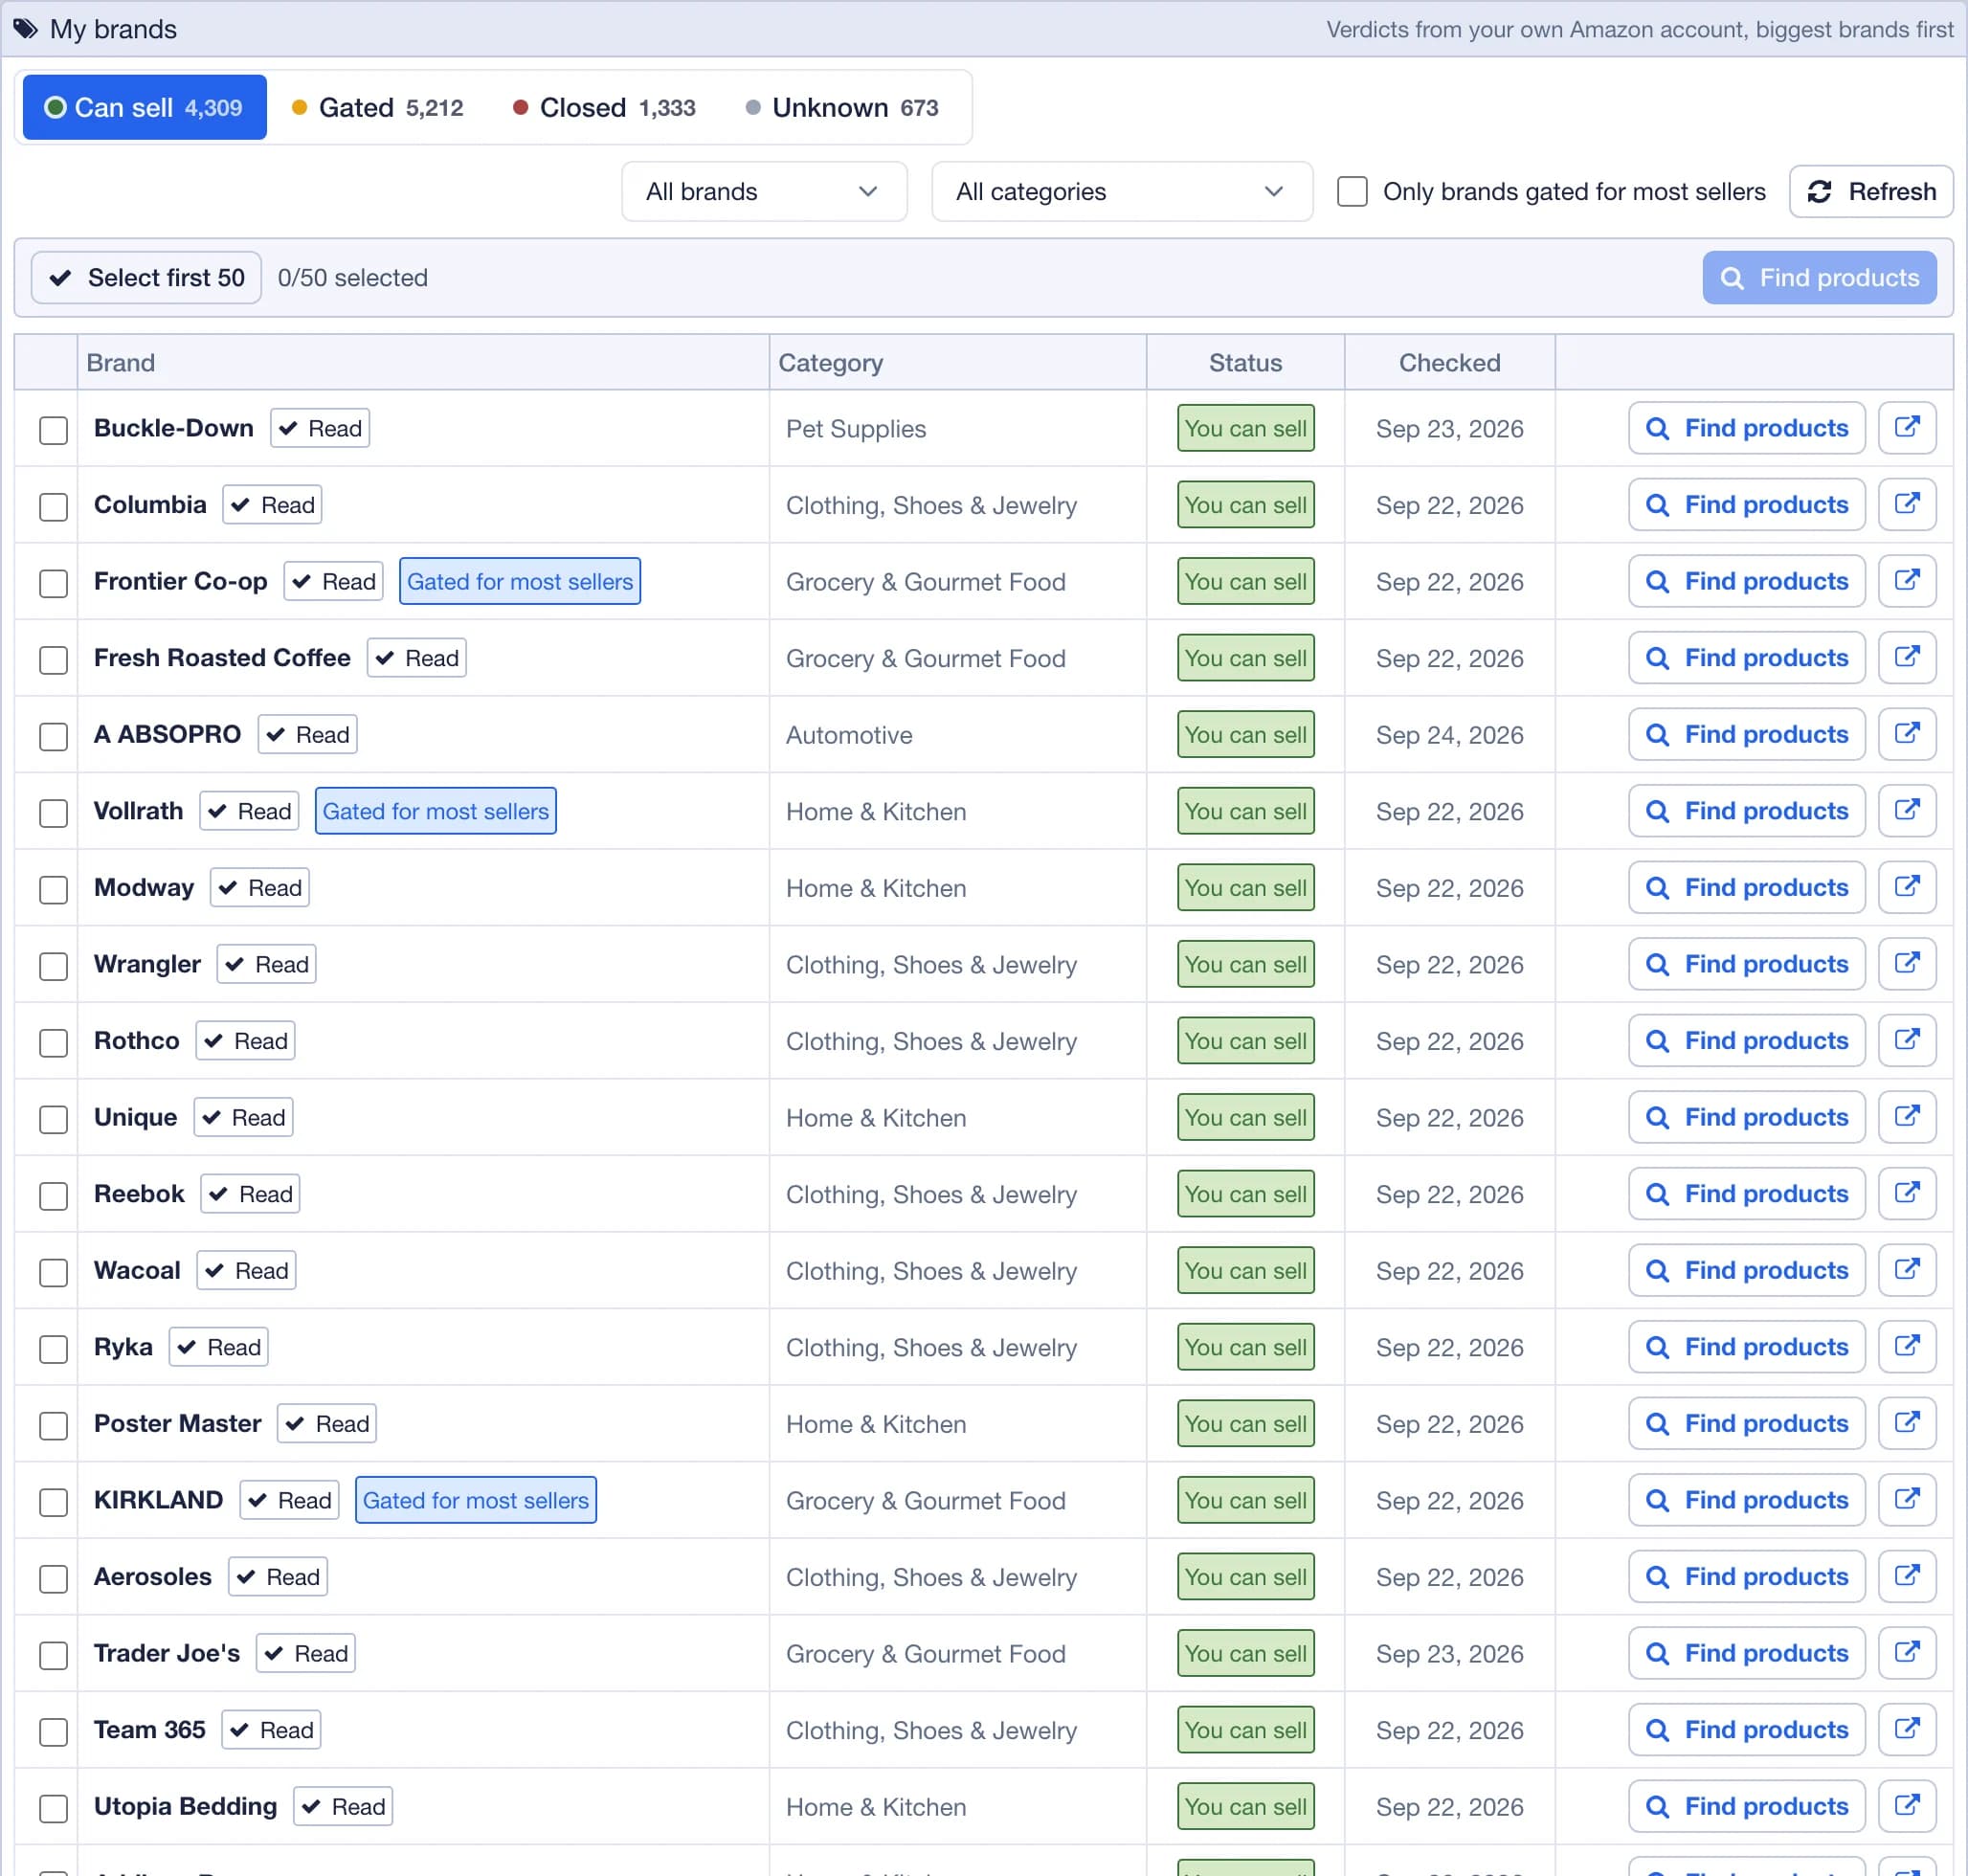The height and width of the screenshot is (1876, 1968).
Task: Click the Poster Master brand name
Action: (177, 1423)
